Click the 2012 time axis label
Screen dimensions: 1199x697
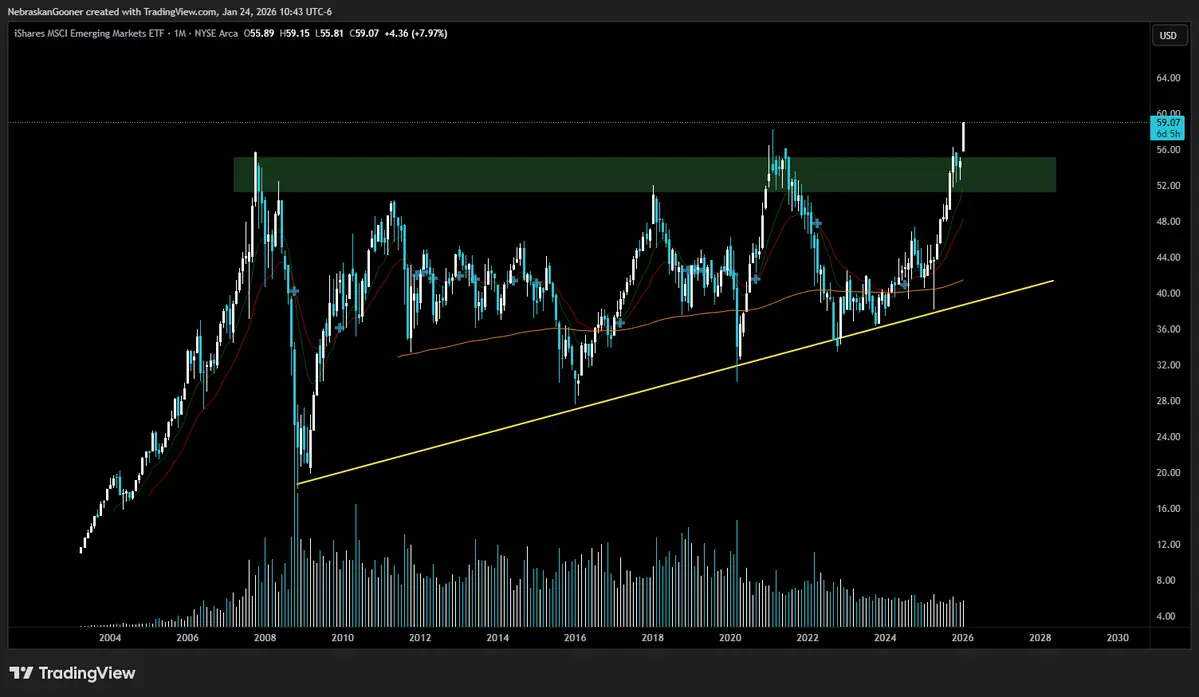tap(420, 638)
